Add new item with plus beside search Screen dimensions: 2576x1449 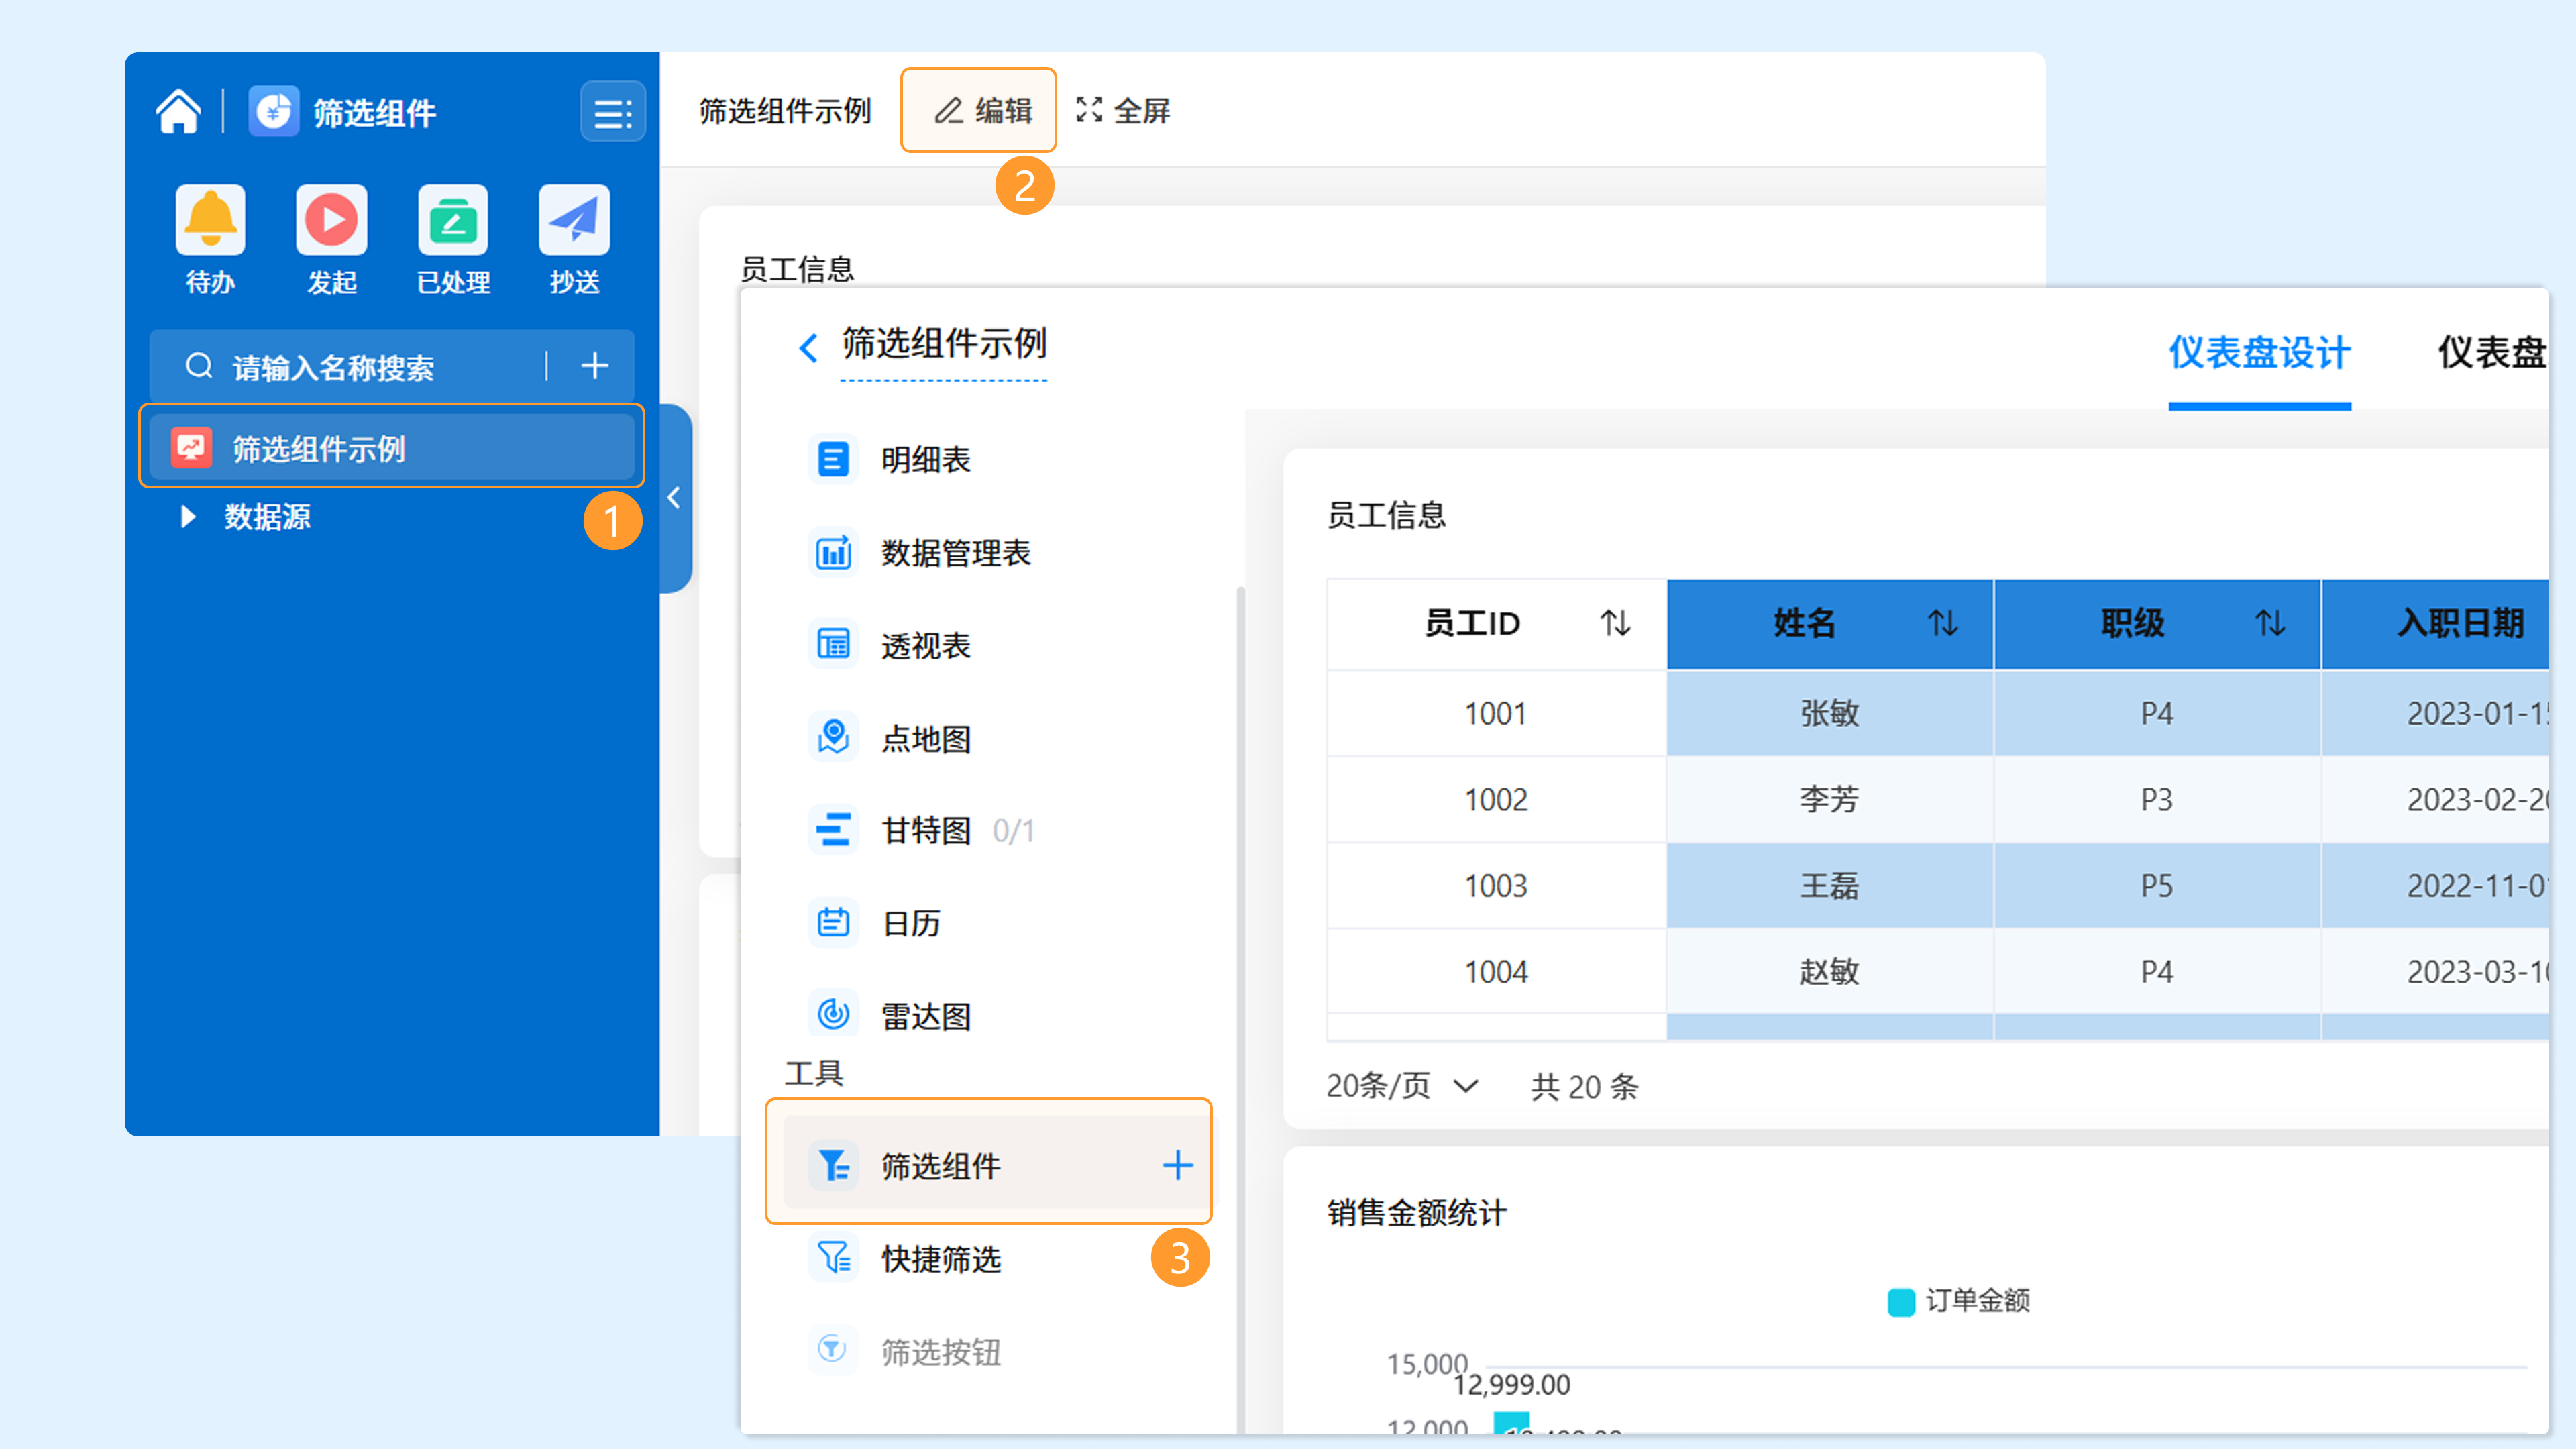click(x=595, y=366)
